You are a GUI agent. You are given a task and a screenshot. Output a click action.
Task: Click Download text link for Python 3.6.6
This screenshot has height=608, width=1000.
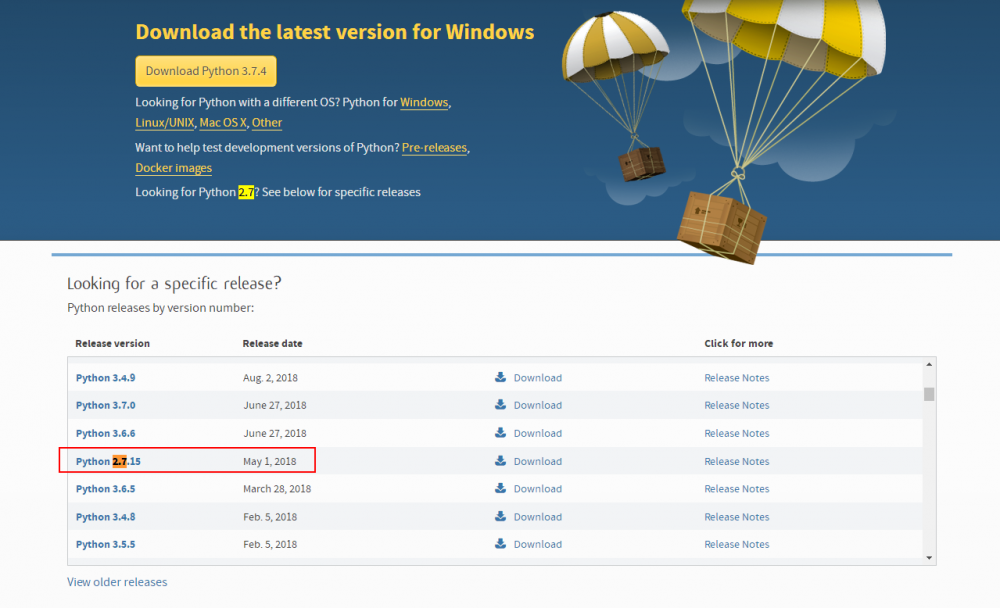[x=538, y=433]
